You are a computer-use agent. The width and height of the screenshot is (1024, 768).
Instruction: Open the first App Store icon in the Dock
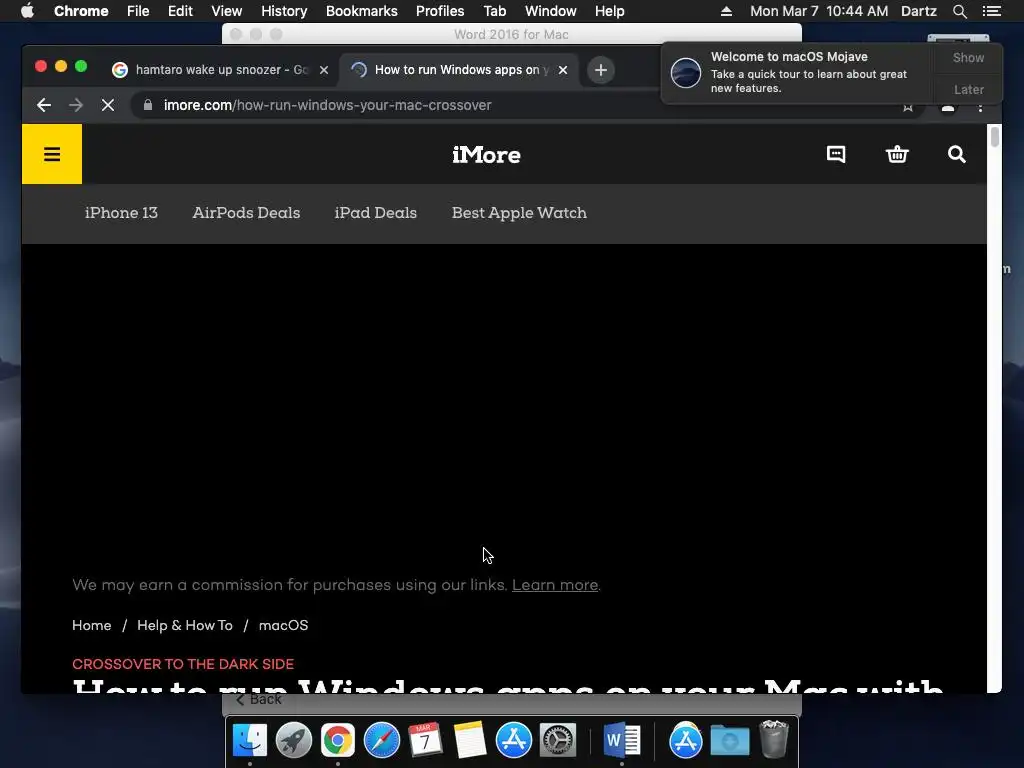tap(514, 740)
